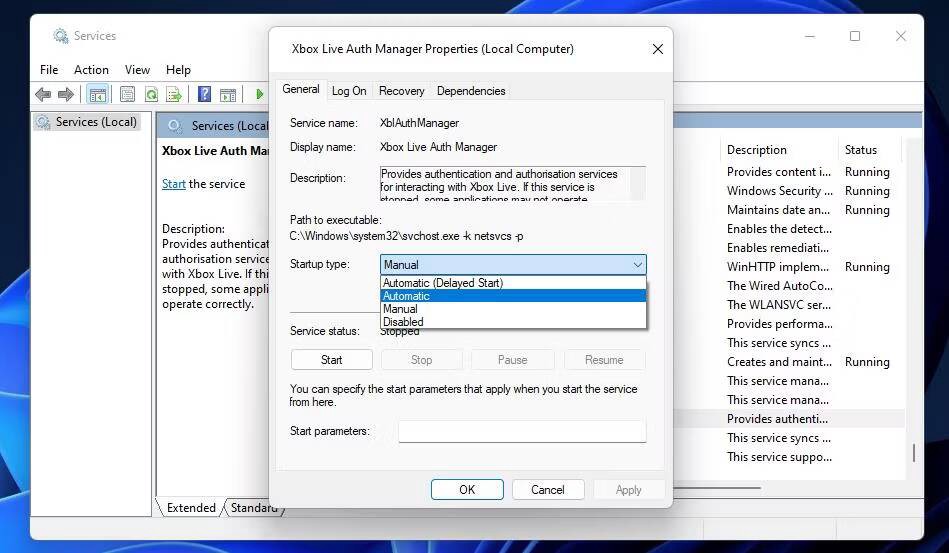Select the 'Enables remediati...' service row

pos(778,248)
